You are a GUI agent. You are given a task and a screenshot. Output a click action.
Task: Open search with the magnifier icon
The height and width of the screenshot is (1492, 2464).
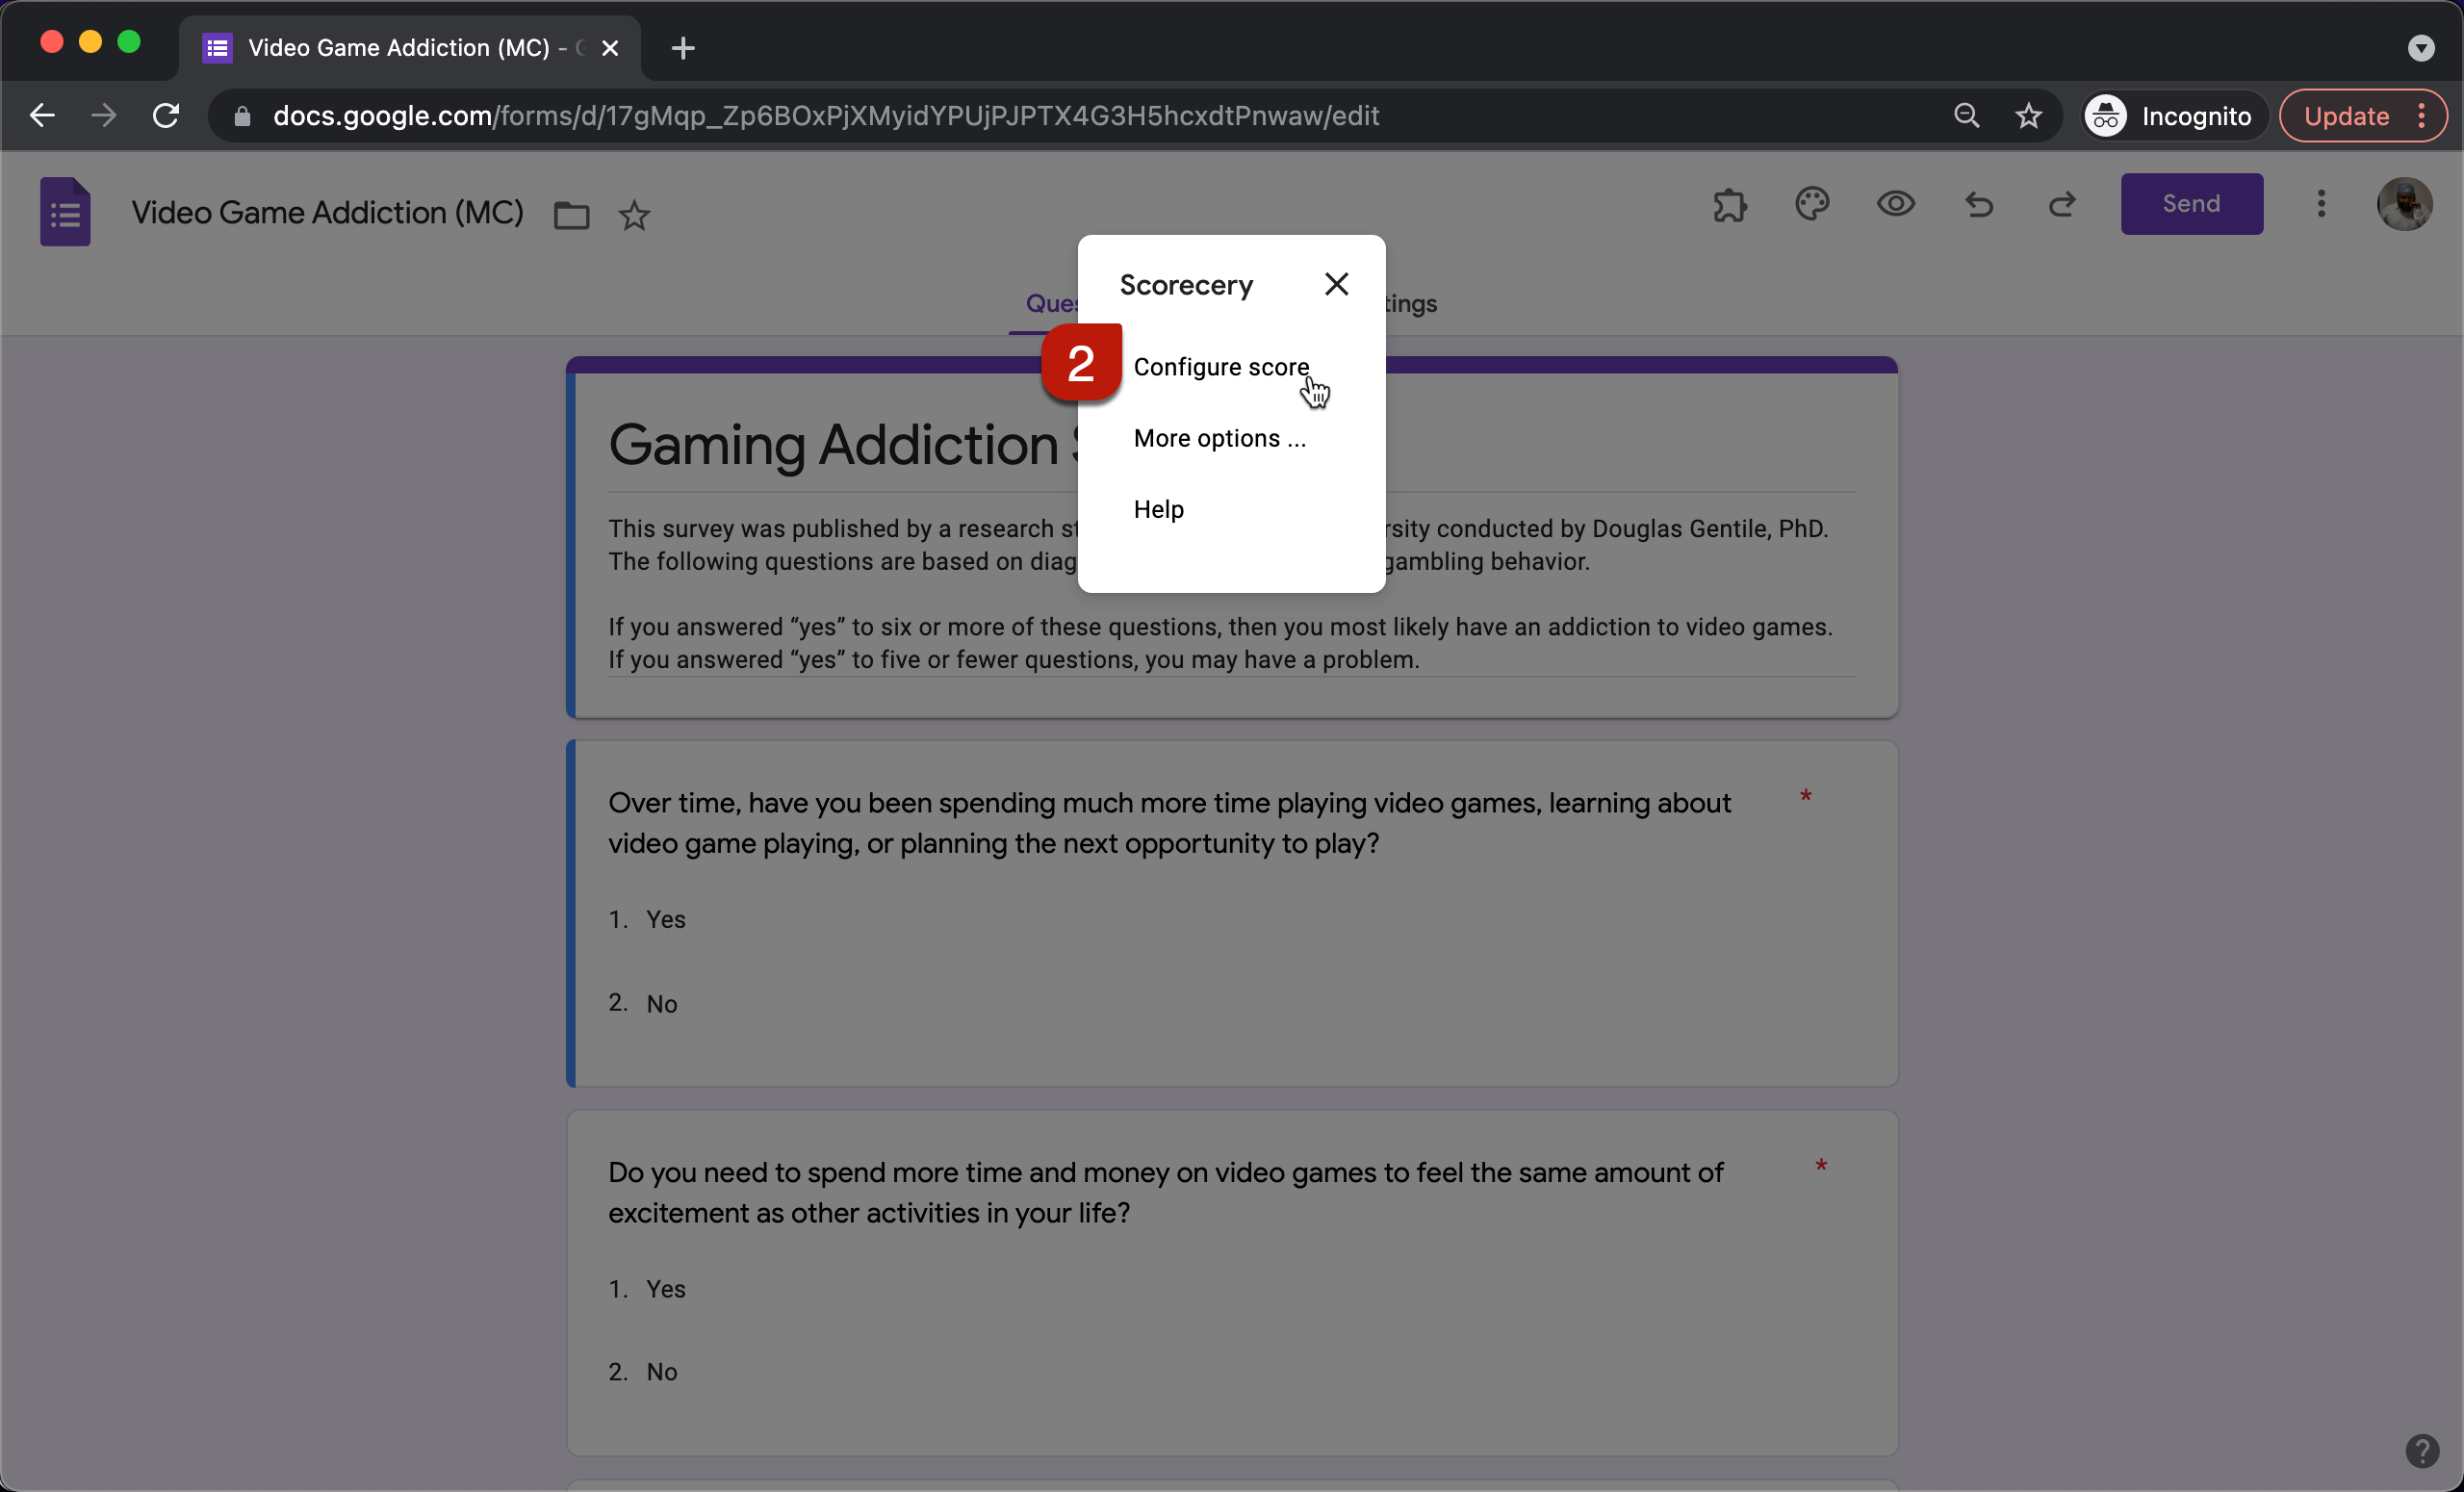pos(1966,115)
